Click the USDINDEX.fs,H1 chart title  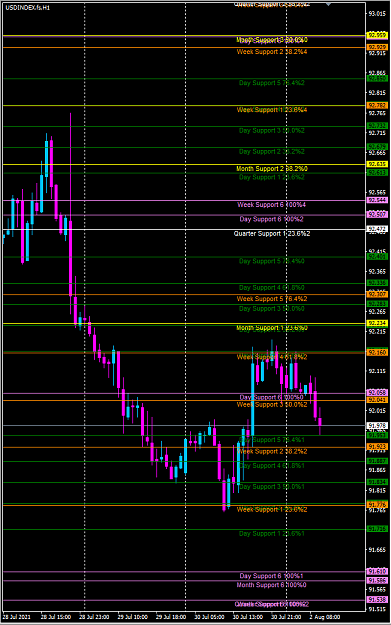click(28, 8)
